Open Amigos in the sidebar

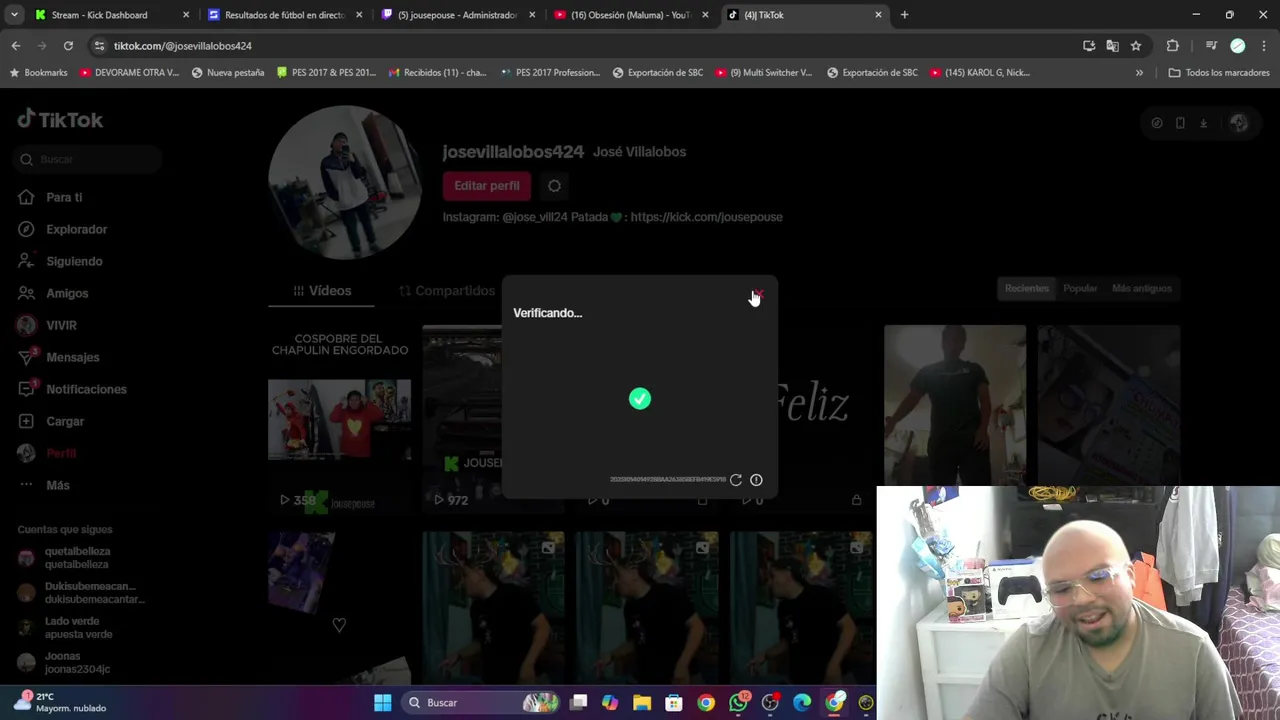[x=67, y=293]
